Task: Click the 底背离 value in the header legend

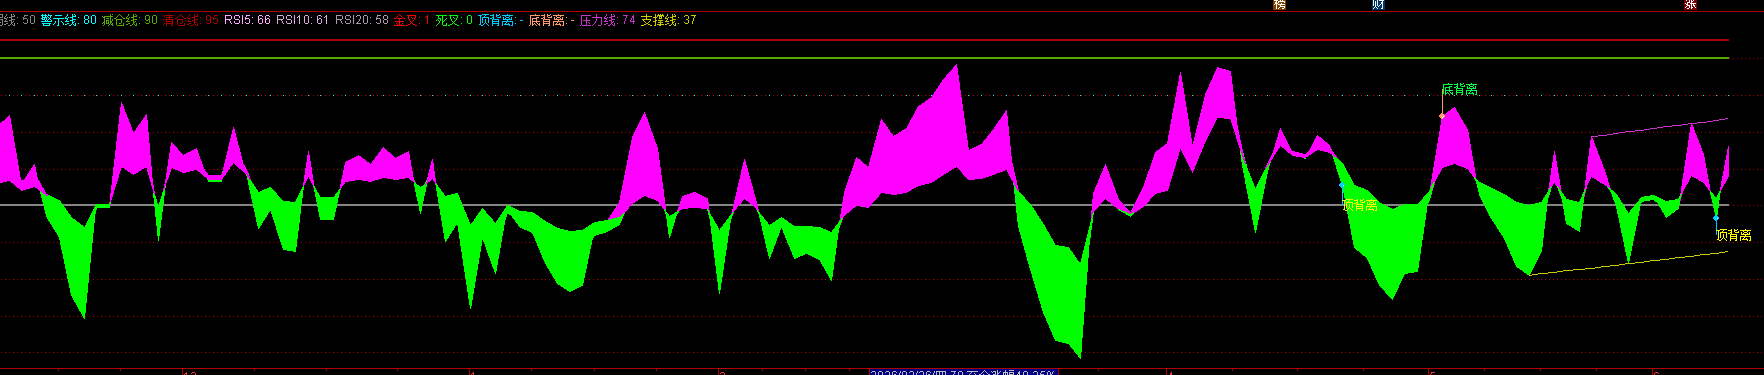Action: pos(552,20)
